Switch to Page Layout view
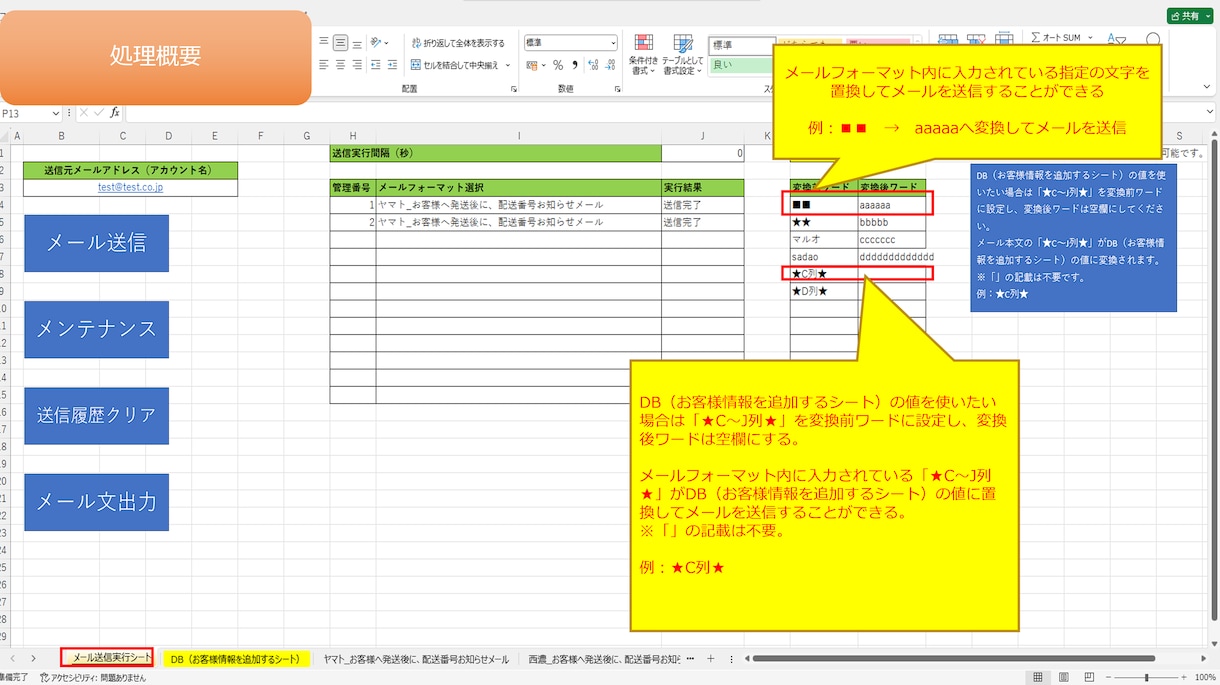 (x=1063, y=677)
